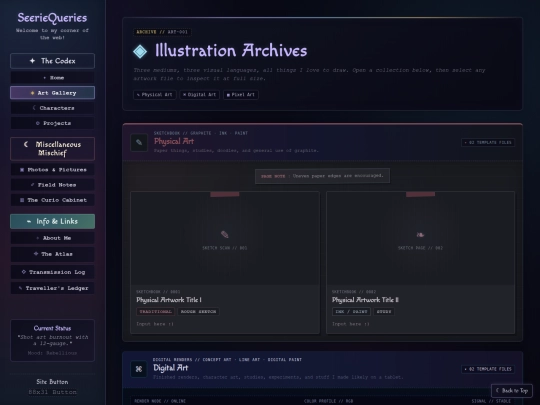540x405 pixels.
Task: Click the Page Note about paper edges
Action: 322,176
